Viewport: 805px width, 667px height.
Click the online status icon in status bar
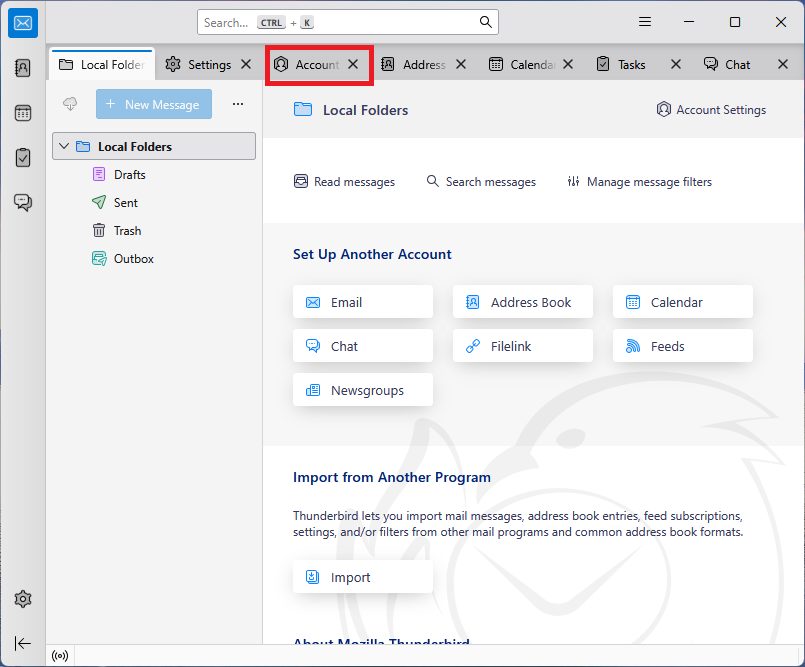[60, 656]
